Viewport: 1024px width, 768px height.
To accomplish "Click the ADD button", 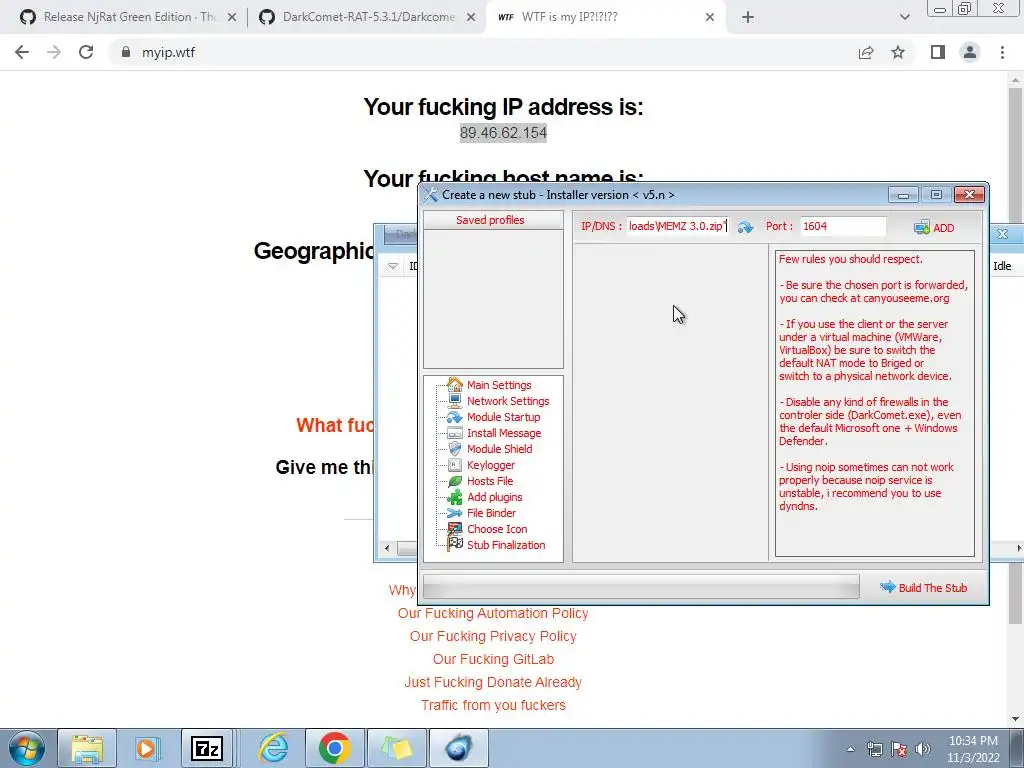I will [x=935, y=227].
